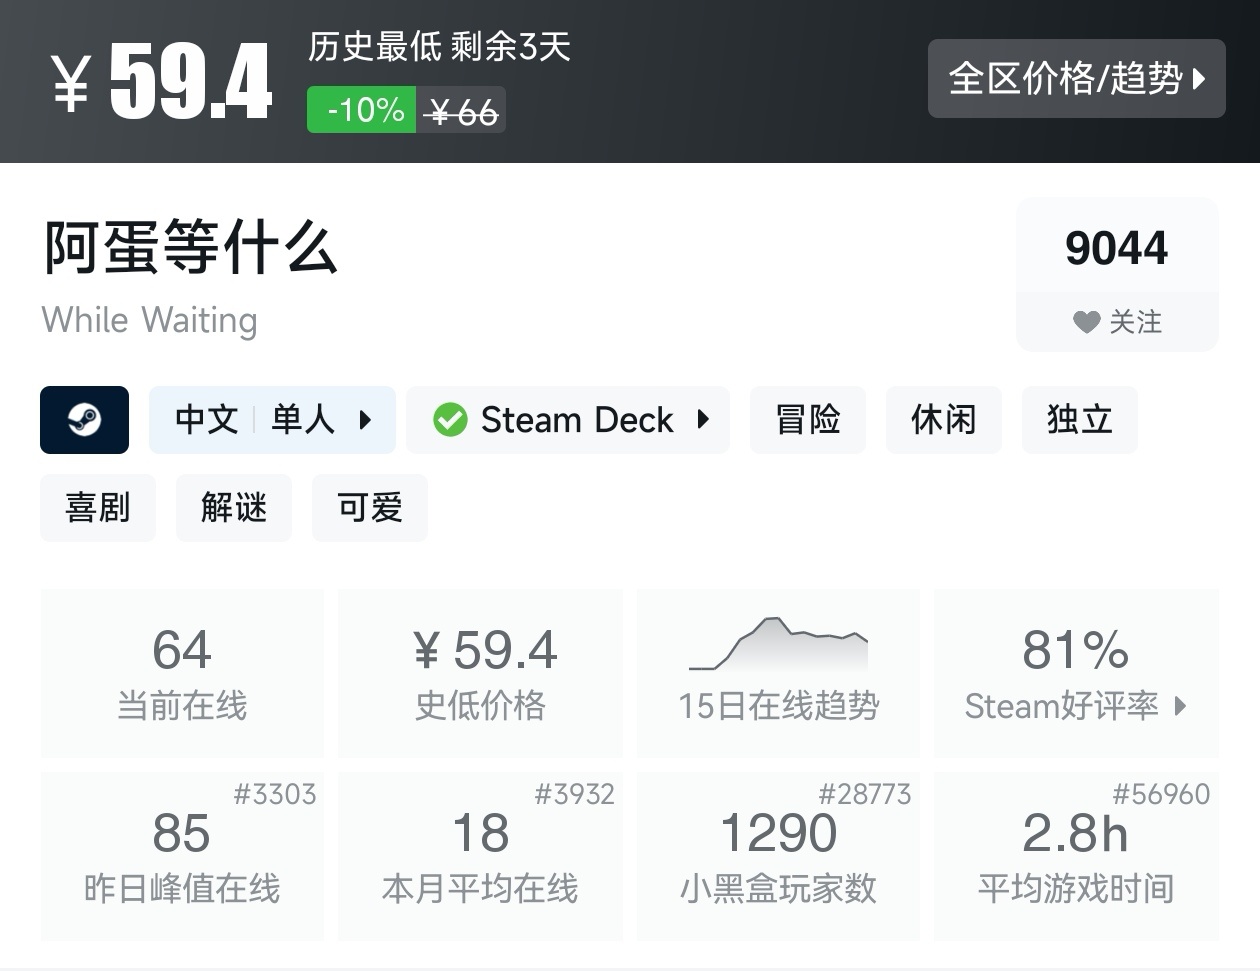Choose the 解谜 tag

[234, 508]
